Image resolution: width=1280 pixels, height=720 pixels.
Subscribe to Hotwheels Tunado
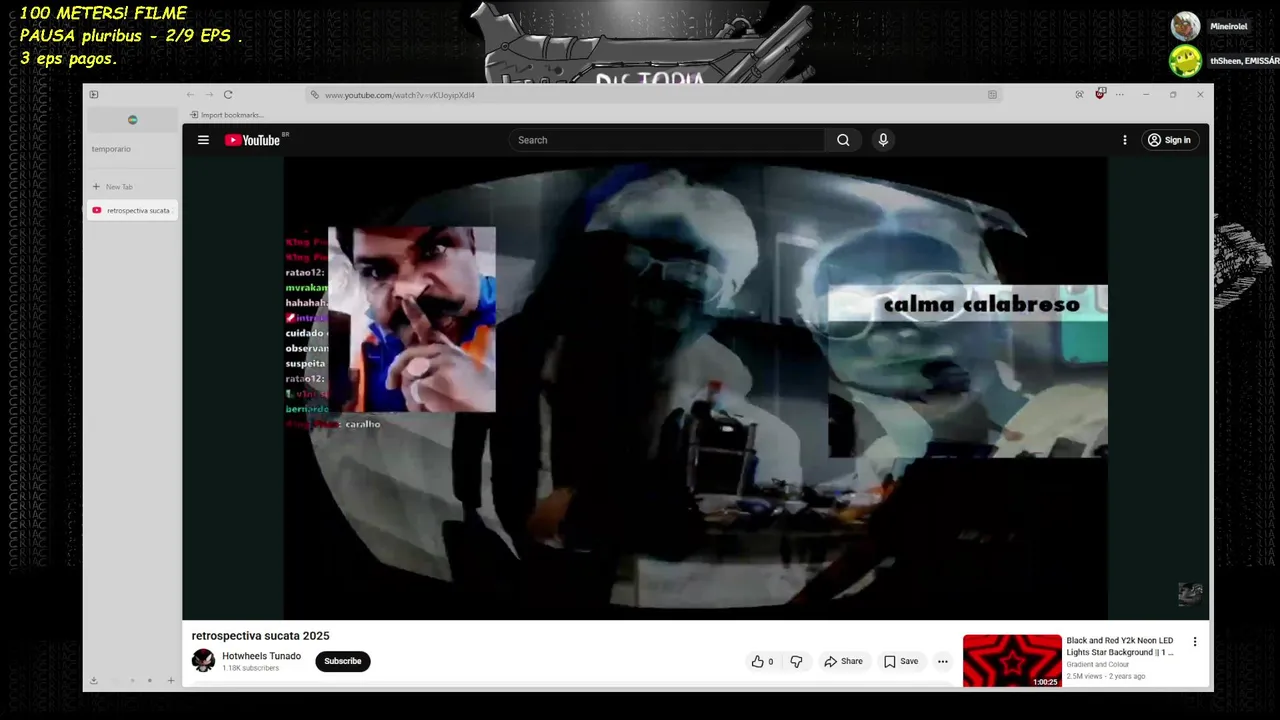343,661
